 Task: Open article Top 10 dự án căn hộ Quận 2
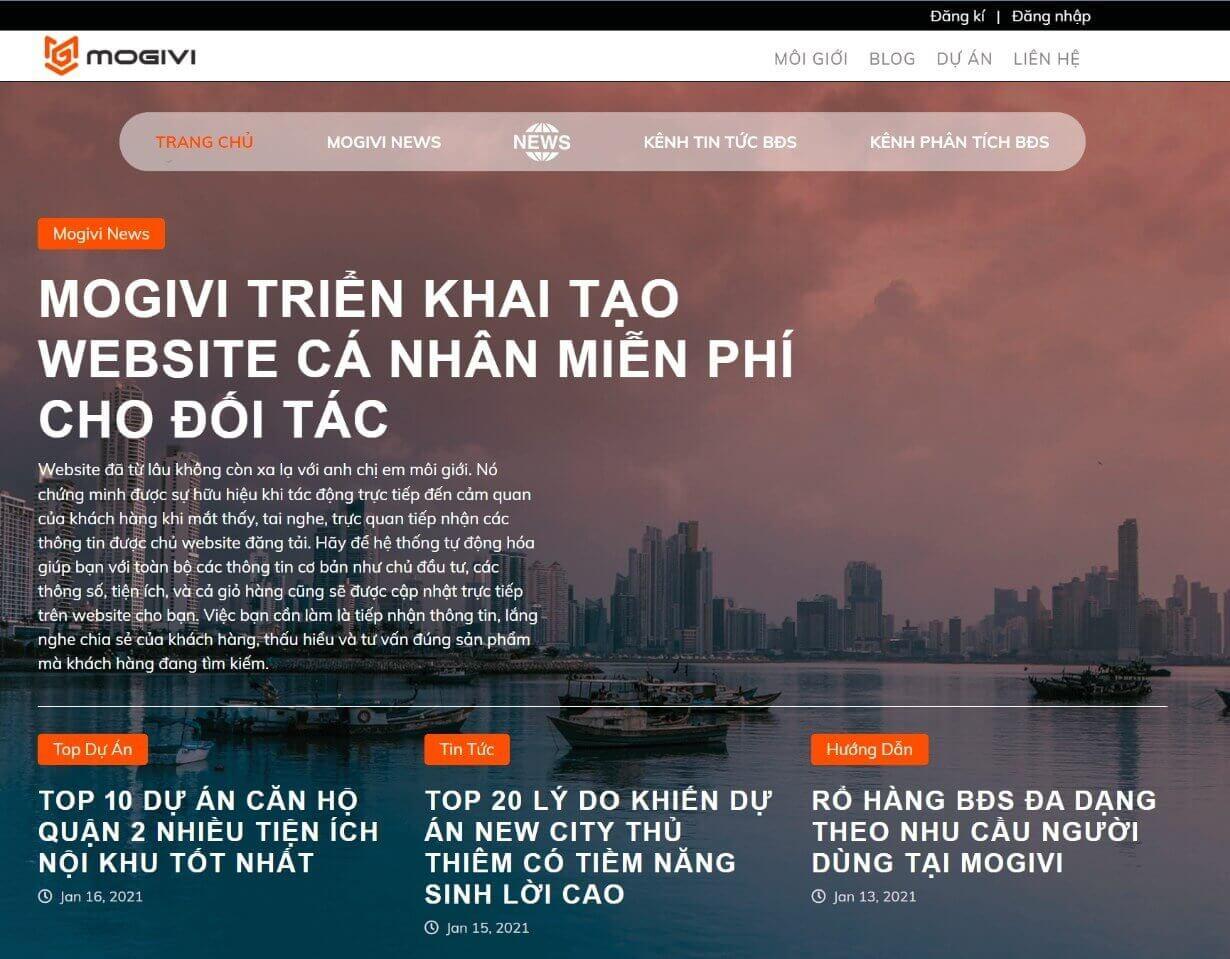208,831
